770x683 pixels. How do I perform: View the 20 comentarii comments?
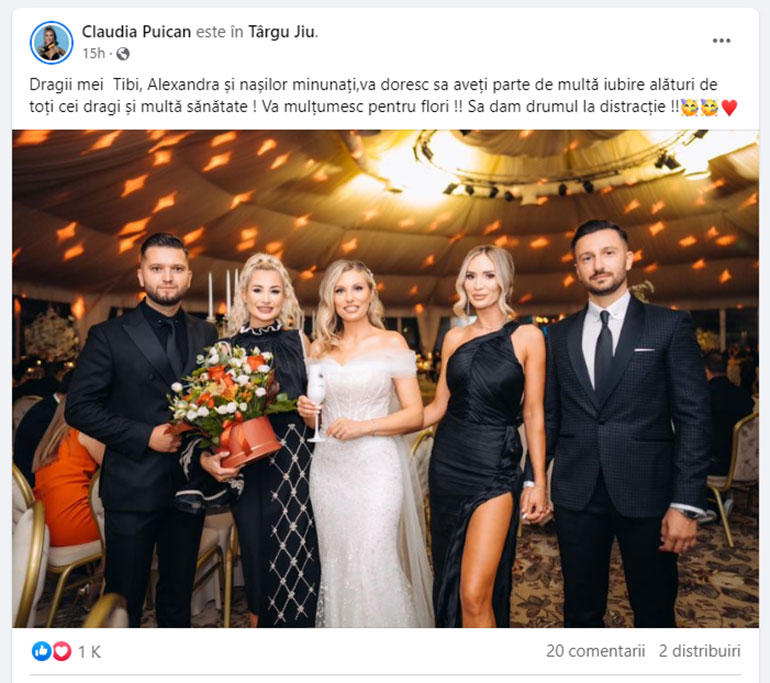(x=595, y=651)
